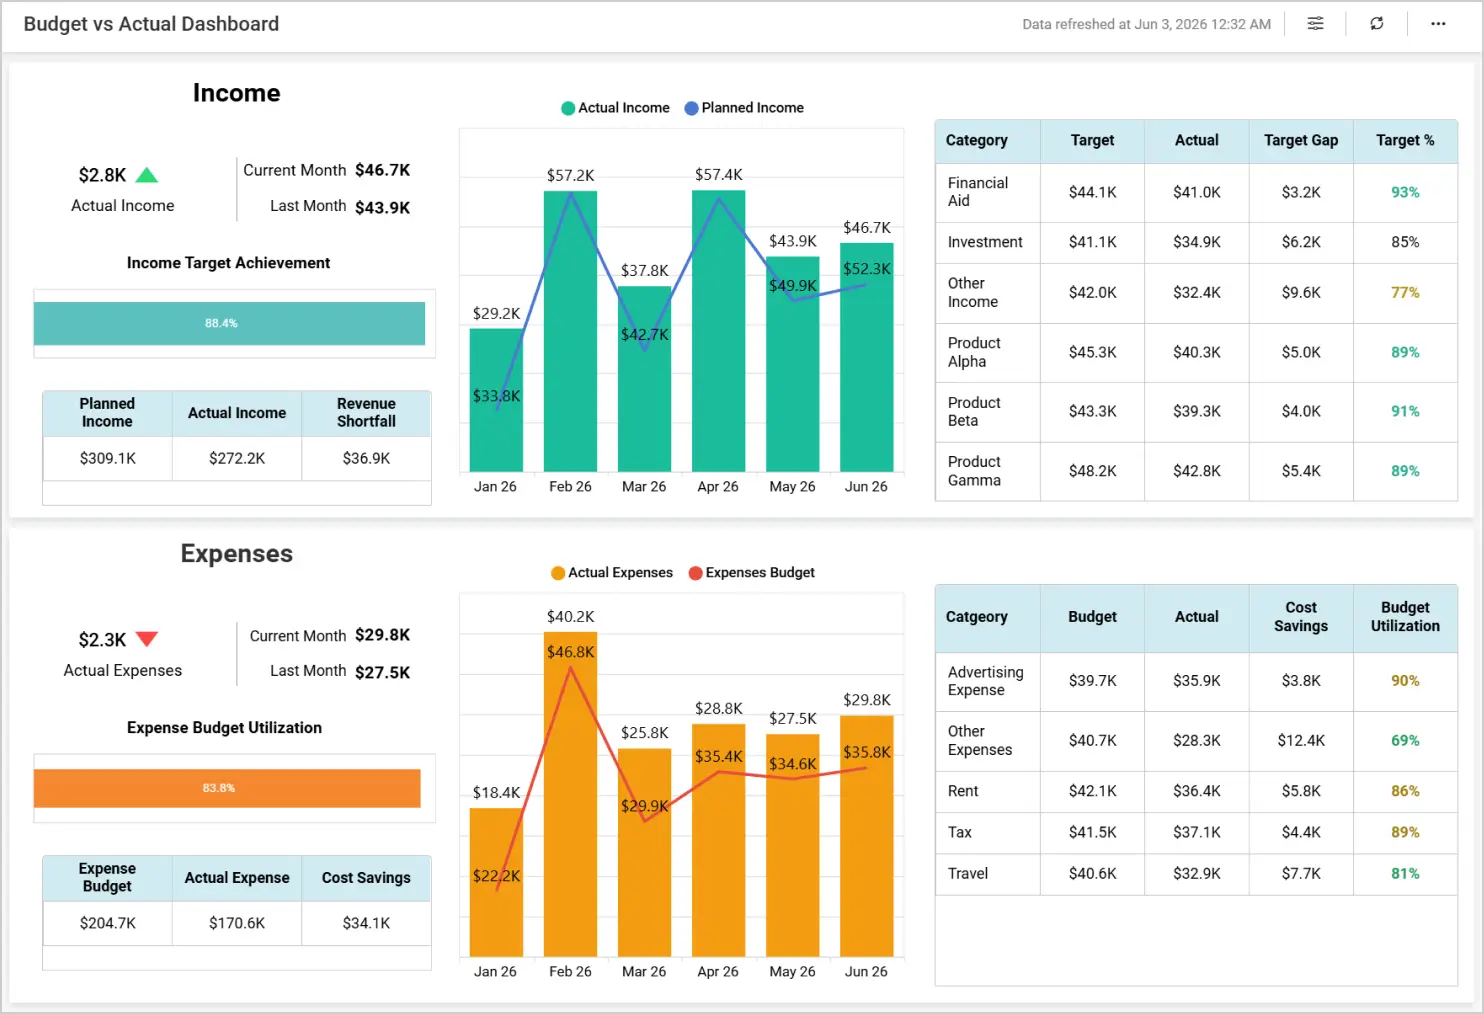Viewport: 1484px width, 1014px height.
Task: Click the data refreshed timestamp text
Action: [1146, 24]
